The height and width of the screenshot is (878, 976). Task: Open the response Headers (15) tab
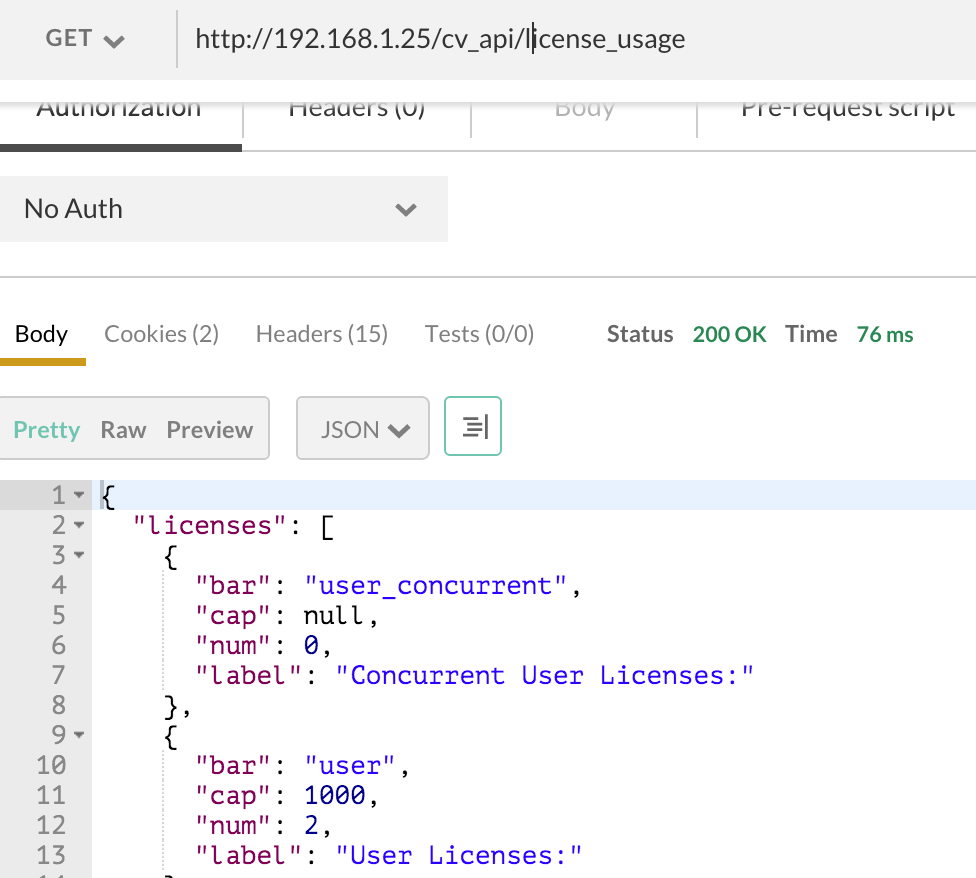(x=321, y=334)
